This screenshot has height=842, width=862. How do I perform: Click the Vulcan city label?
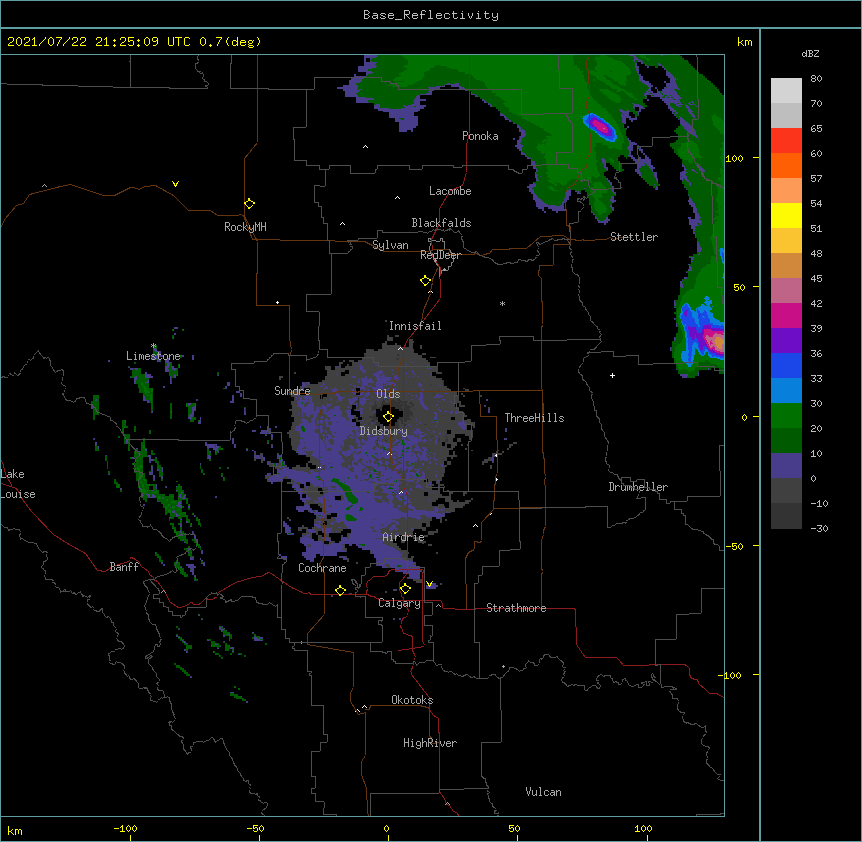(543, 792)
